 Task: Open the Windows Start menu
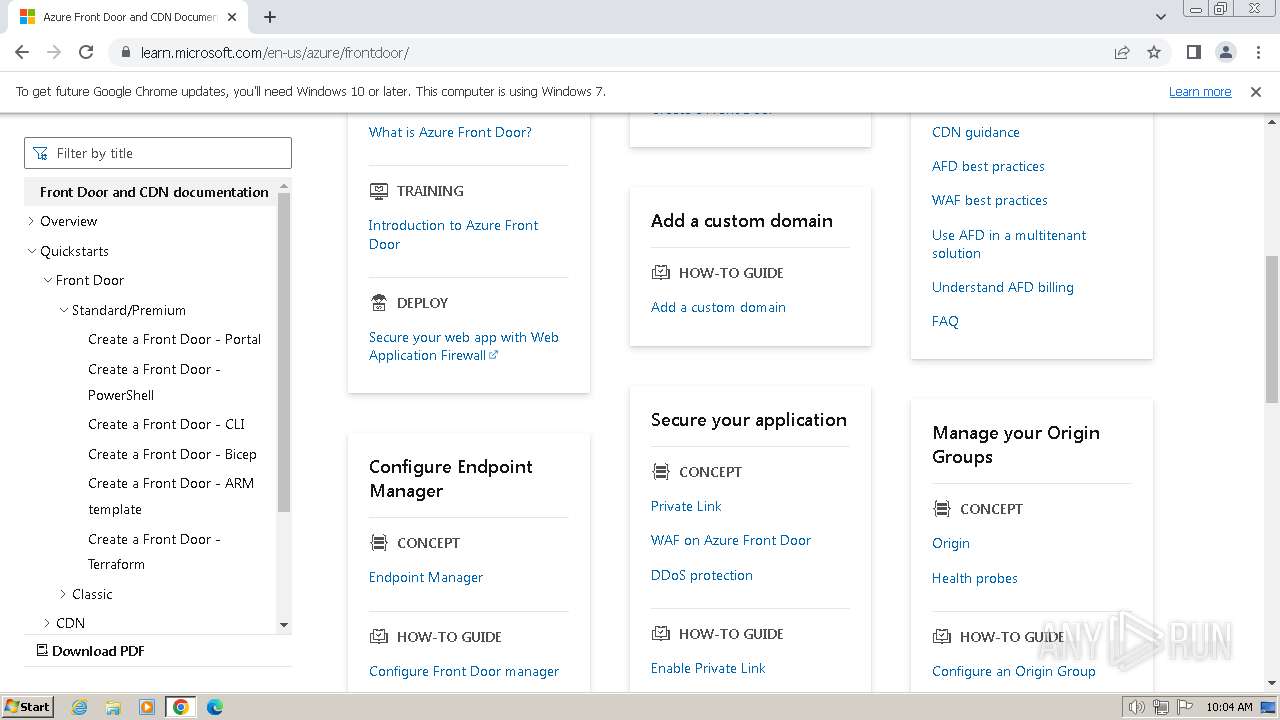coord(27,706)
